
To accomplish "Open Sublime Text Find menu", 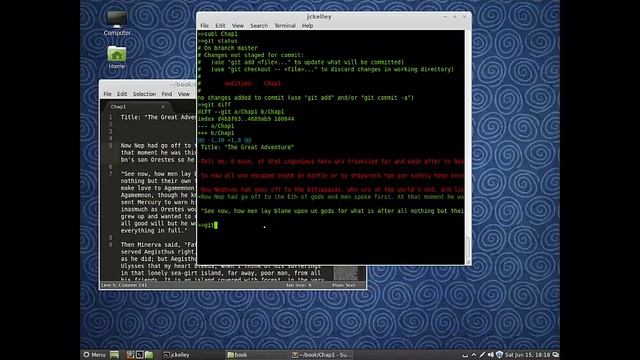I will click(x=167, y=94).
